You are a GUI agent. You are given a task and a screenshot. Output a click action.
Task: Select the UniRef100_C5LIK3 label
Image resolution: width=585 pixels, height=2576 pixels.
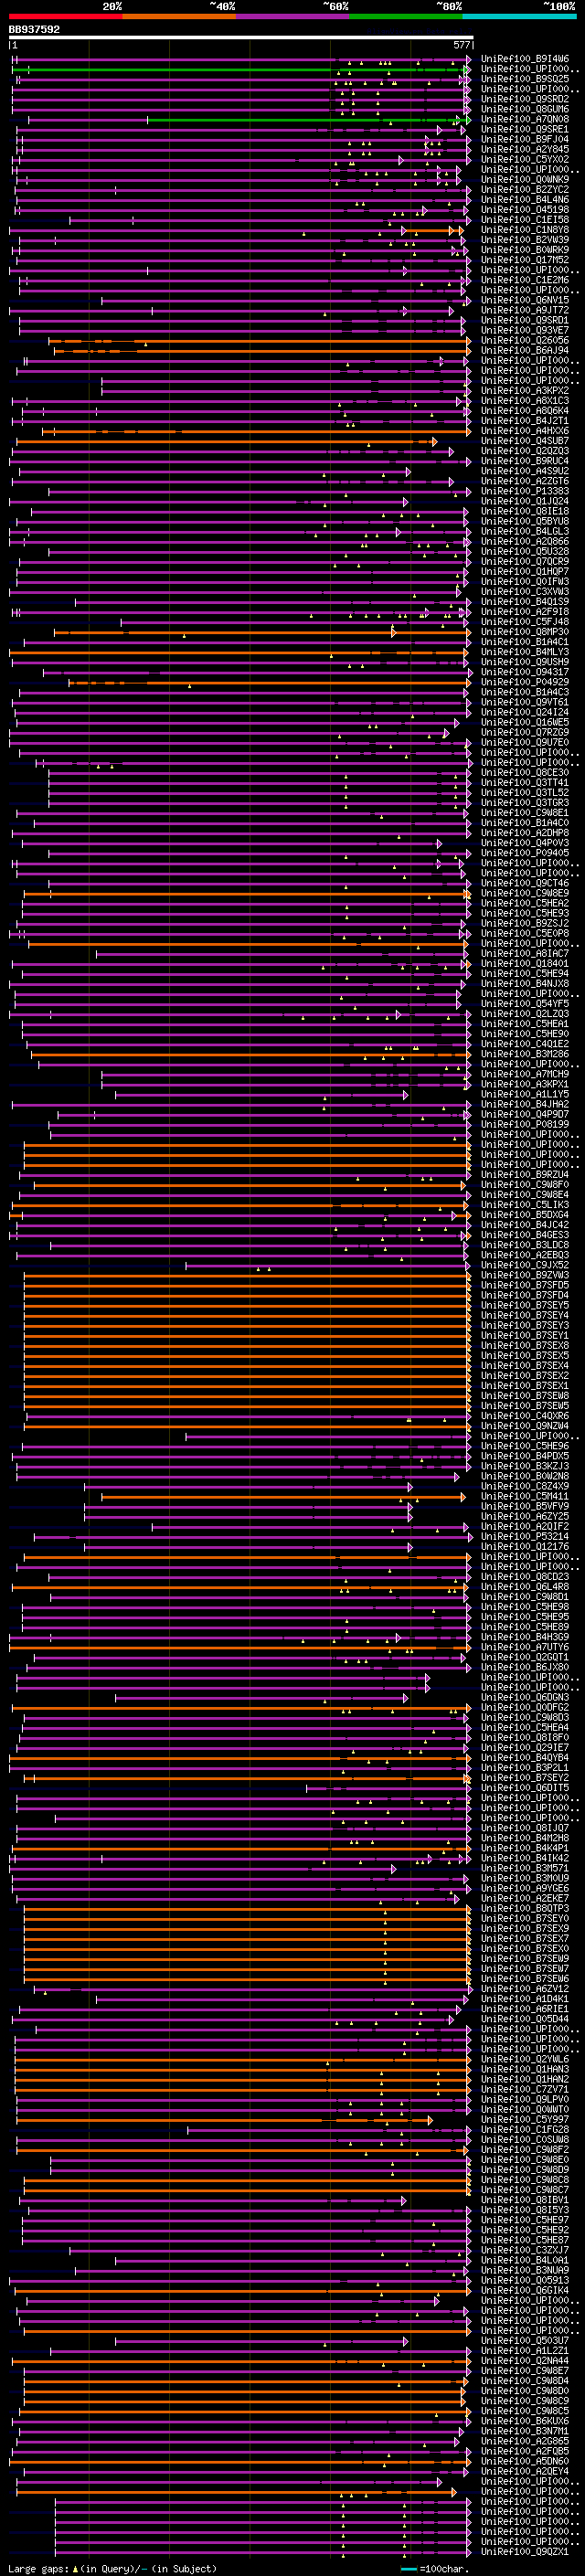coord(525,1205)
